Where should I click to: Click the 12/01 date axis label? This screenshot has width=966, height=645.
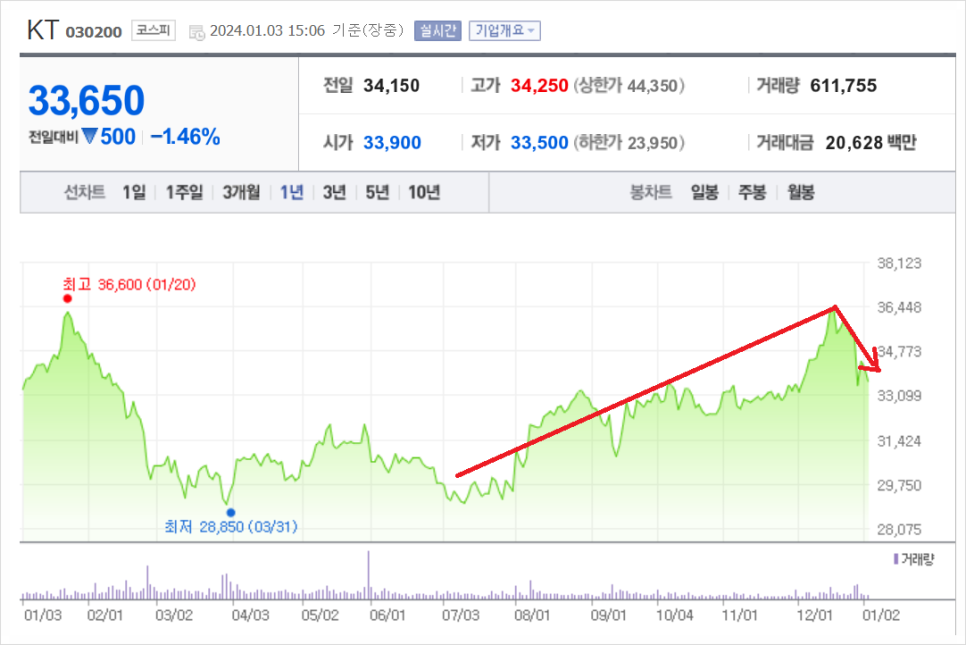point(815,615)
